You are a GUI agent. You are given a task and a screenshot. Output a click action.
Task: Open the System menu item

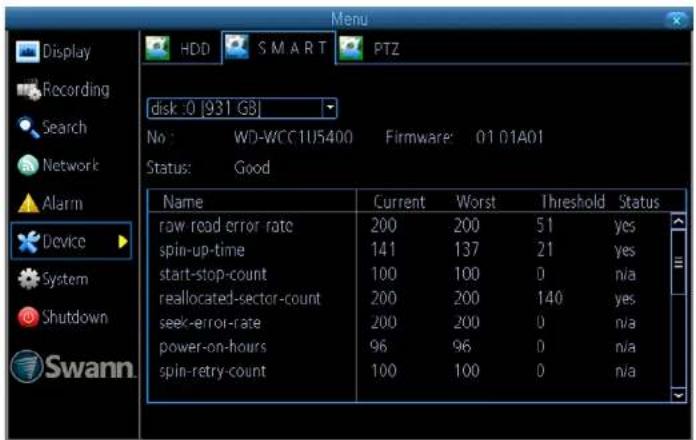65,279
